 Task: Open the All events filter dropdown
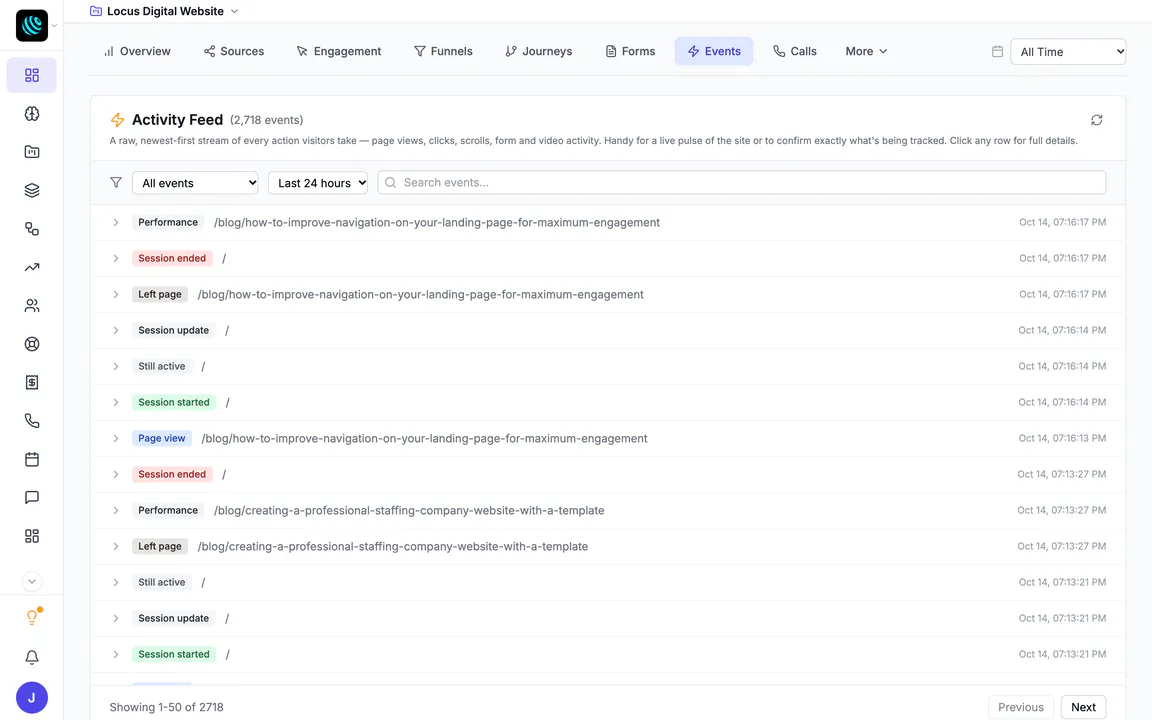pyautogui.click(x=195, y=183)
